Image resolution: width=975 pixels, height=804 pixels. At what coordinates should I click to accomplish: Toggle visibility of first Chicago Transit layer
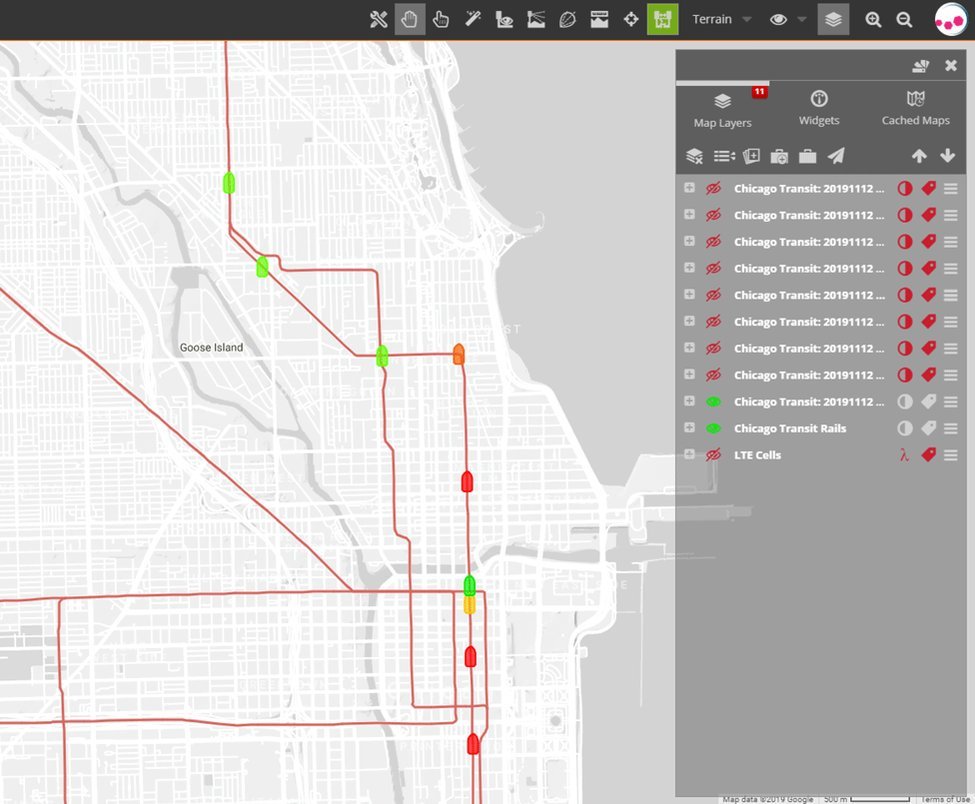pyautogui.click(x=713, y=188)
